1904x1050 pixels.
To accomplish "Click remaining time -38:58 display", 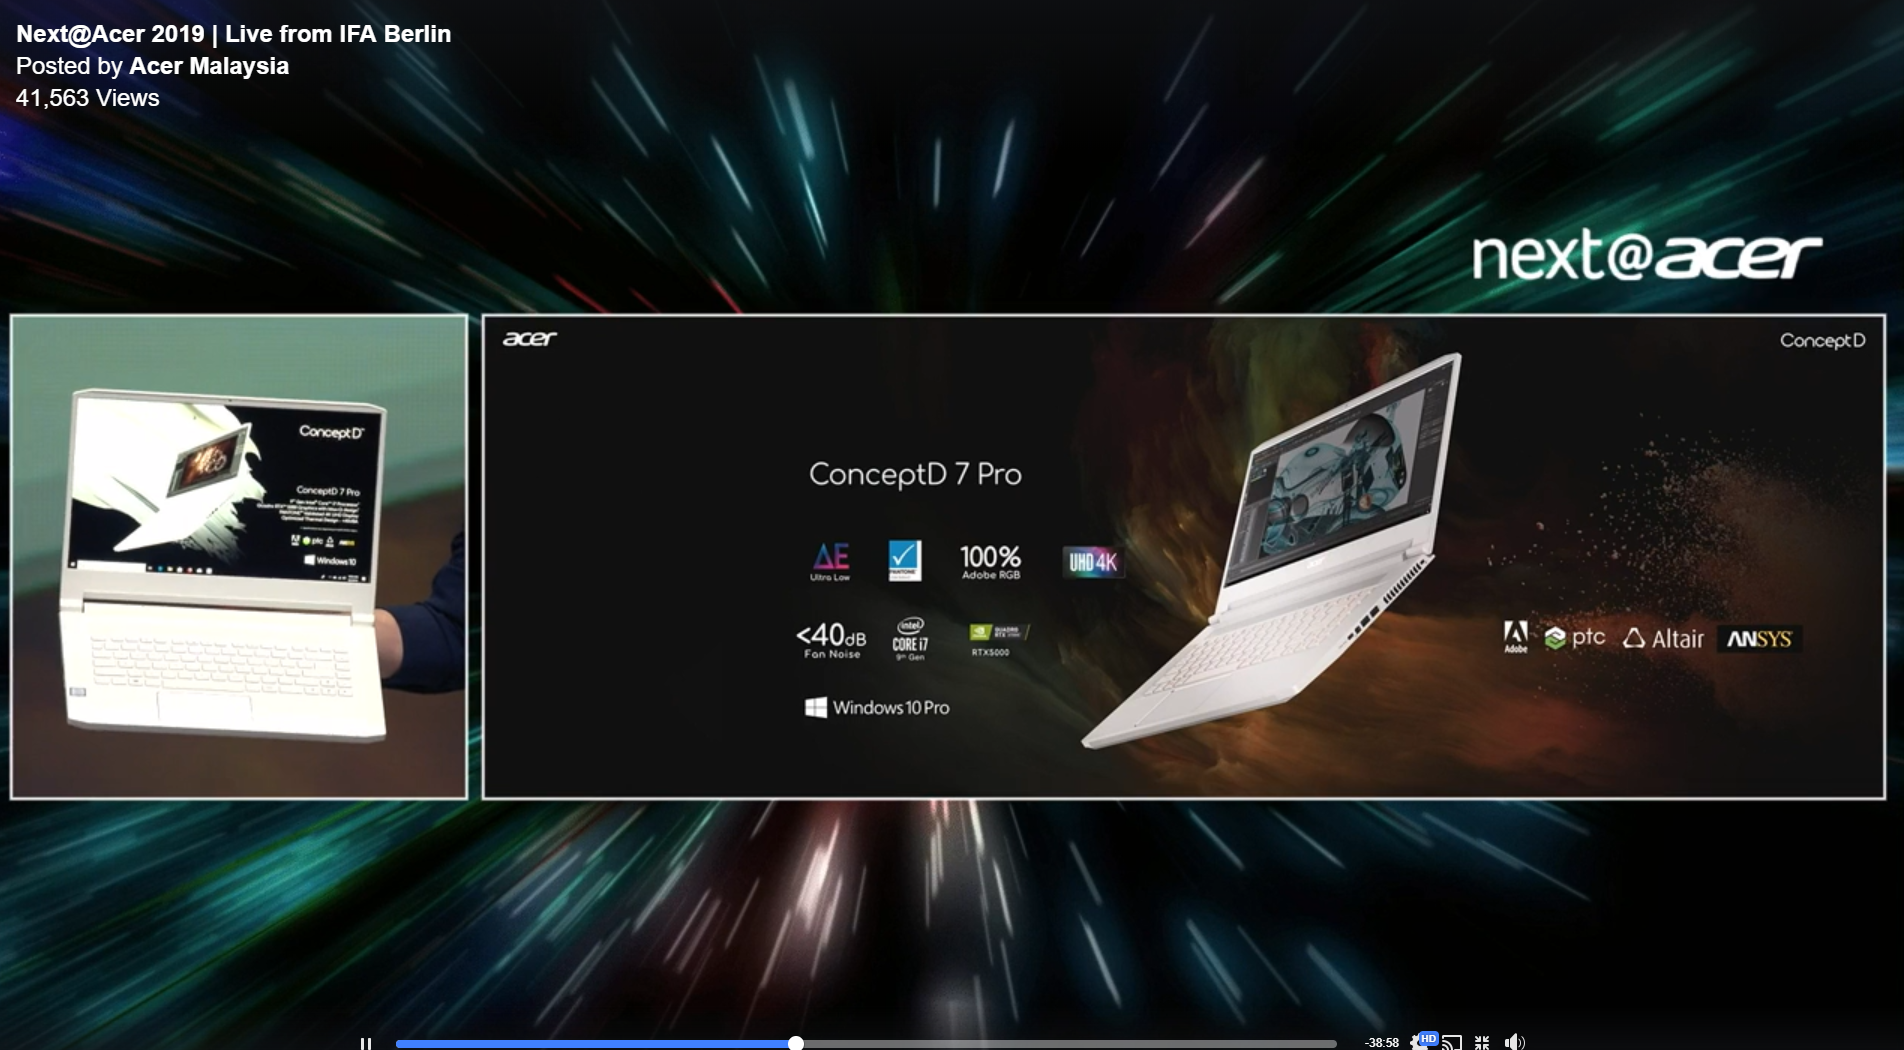I will [1382, 1043].
